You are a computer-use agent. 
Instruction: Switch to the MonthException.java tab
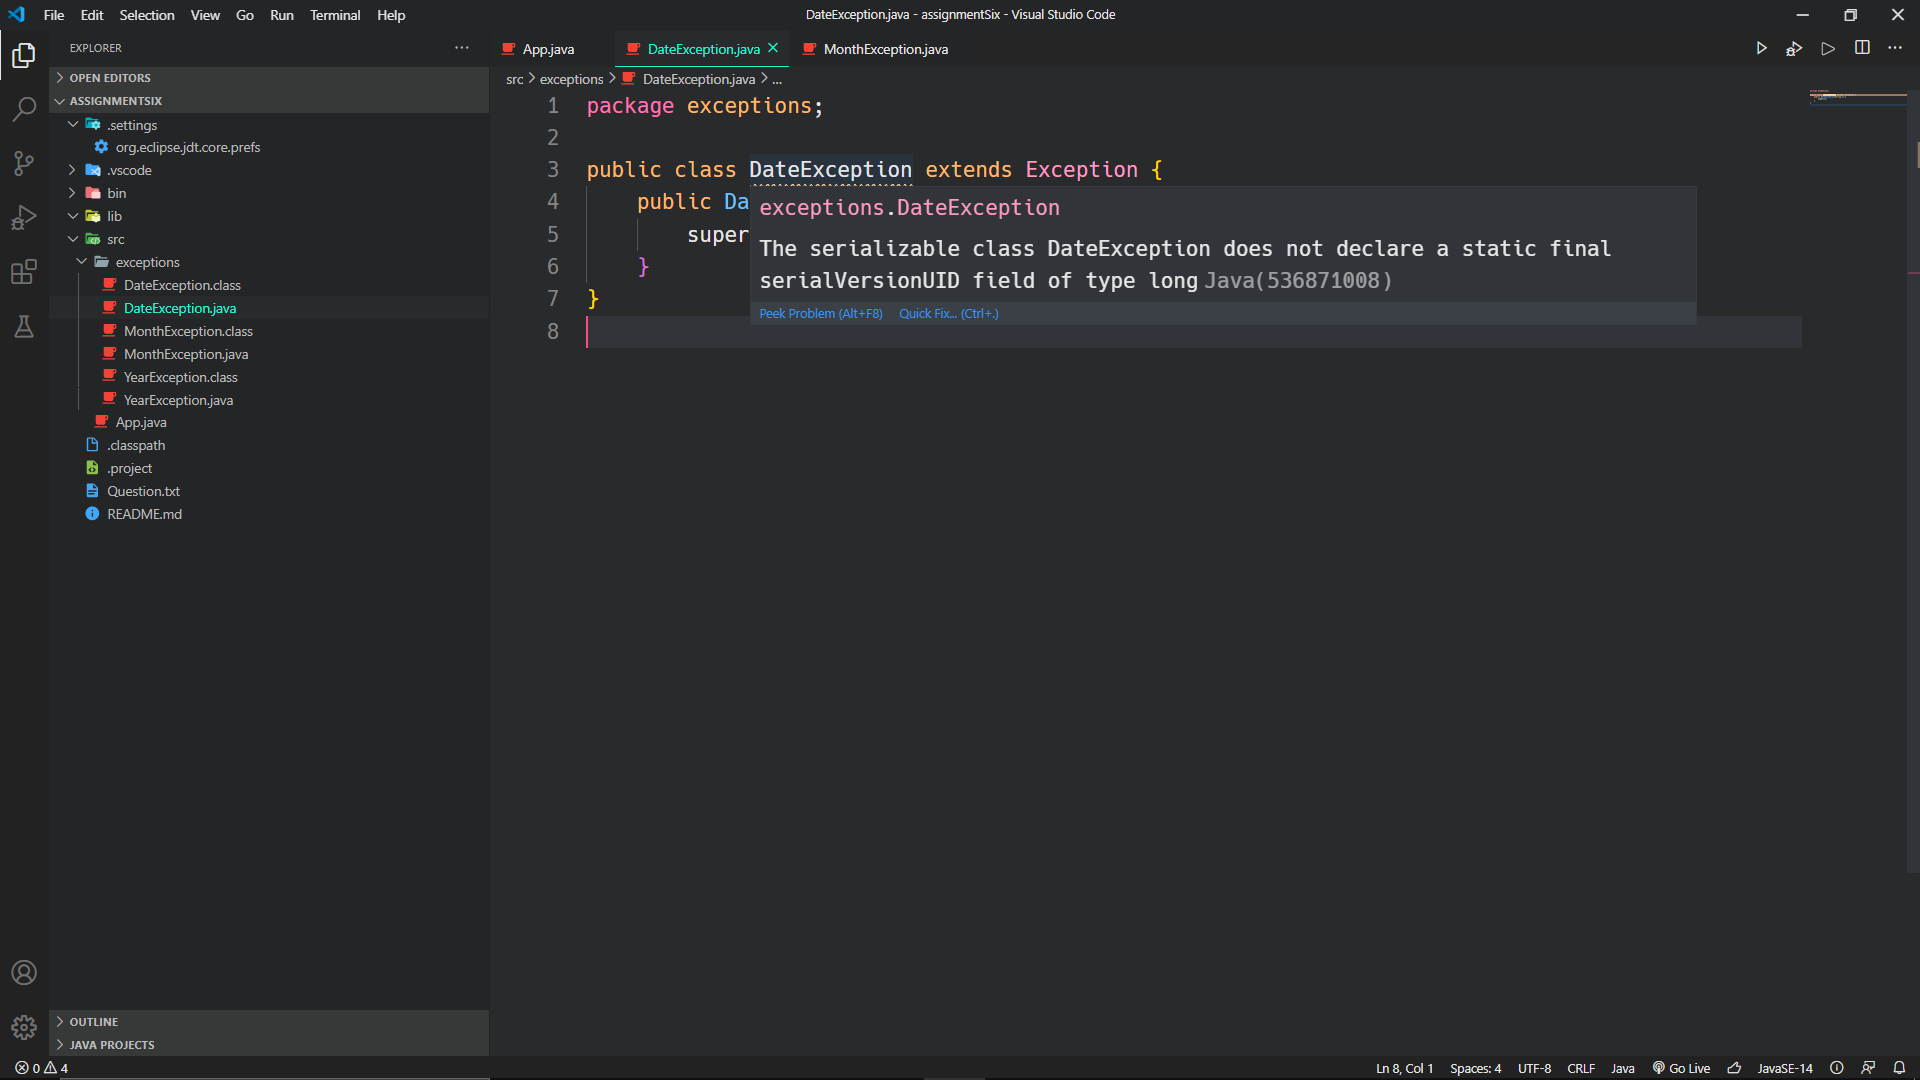884,48
